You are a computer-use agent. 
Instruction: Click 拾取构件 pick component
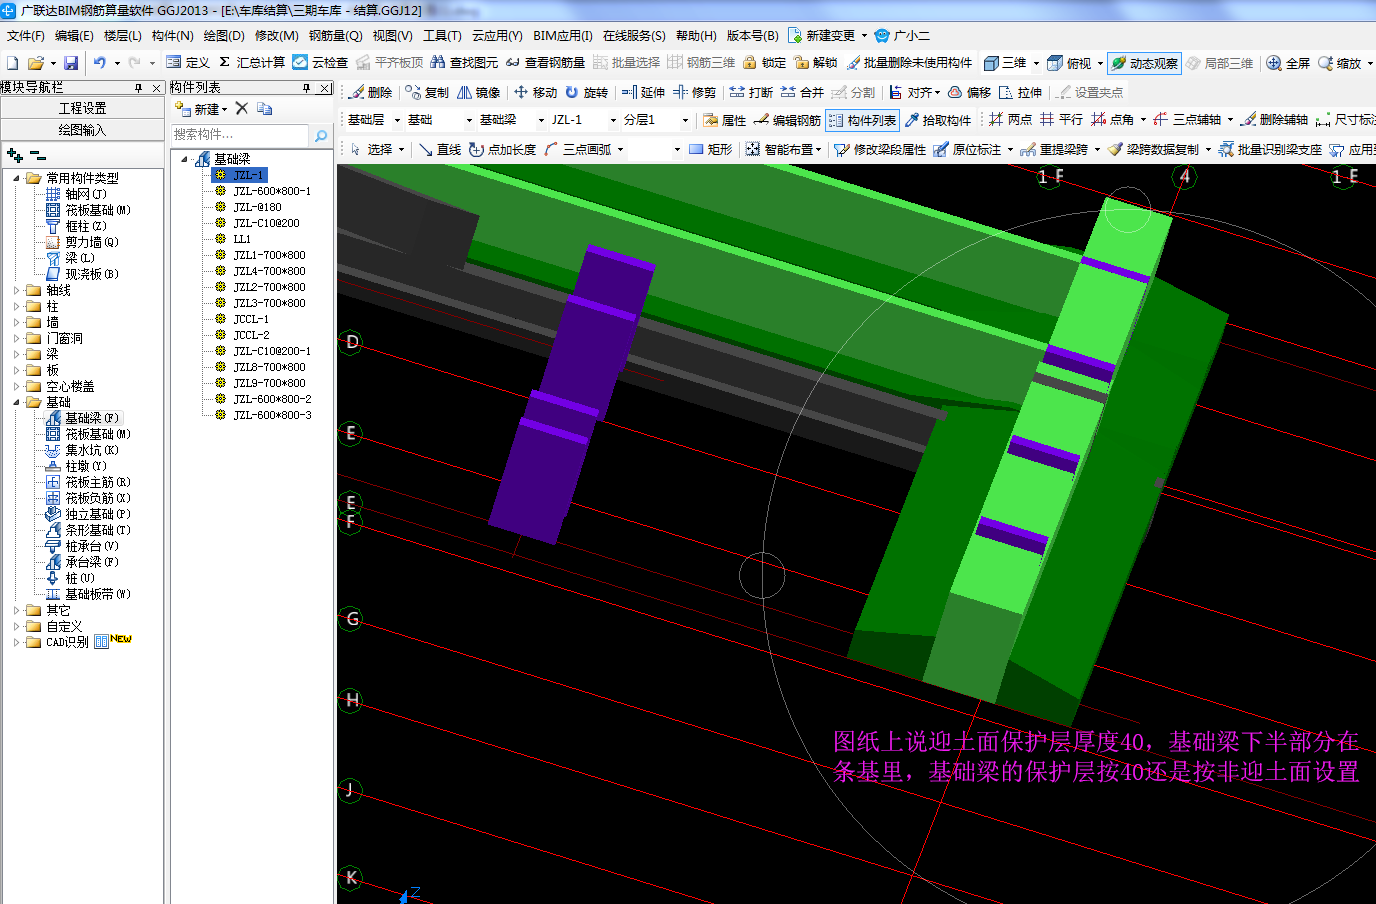[937, 120]
